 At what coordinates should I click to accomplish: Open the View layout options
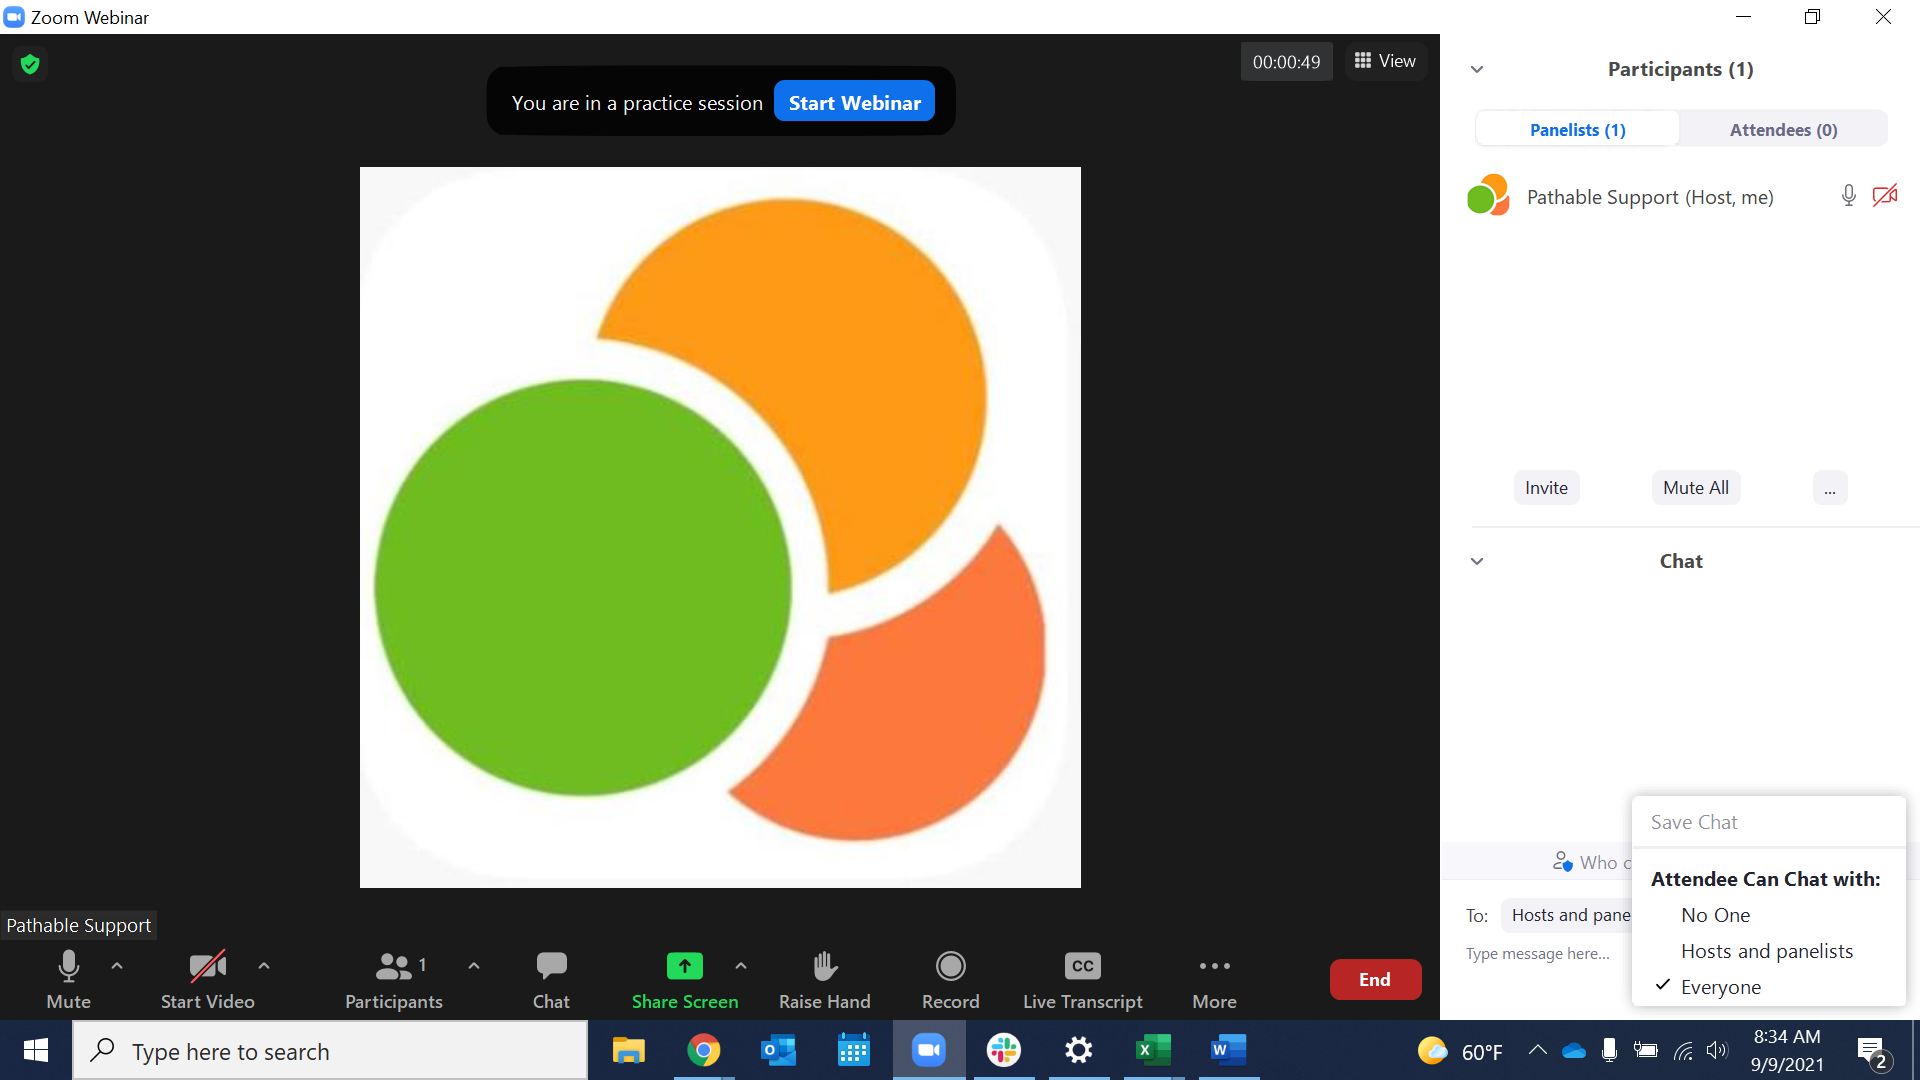pos(1385,61)
